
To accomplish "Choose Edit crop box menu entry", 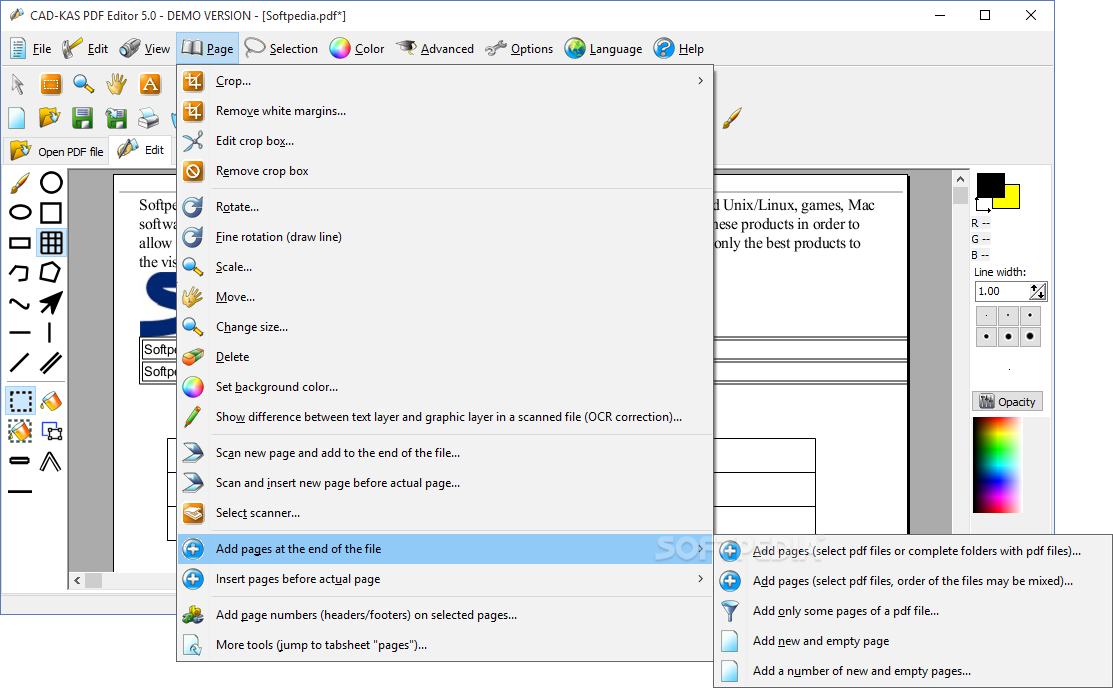I will [x=446, y=141].
